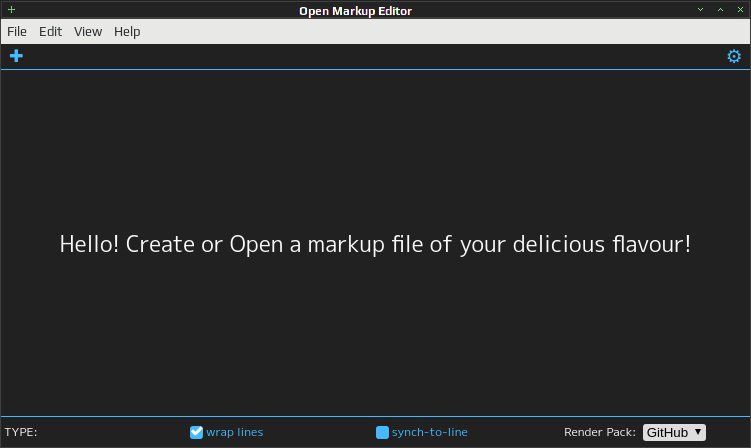Close the Open Markup Editor window

pyautogui.click(x=740, y=10)
